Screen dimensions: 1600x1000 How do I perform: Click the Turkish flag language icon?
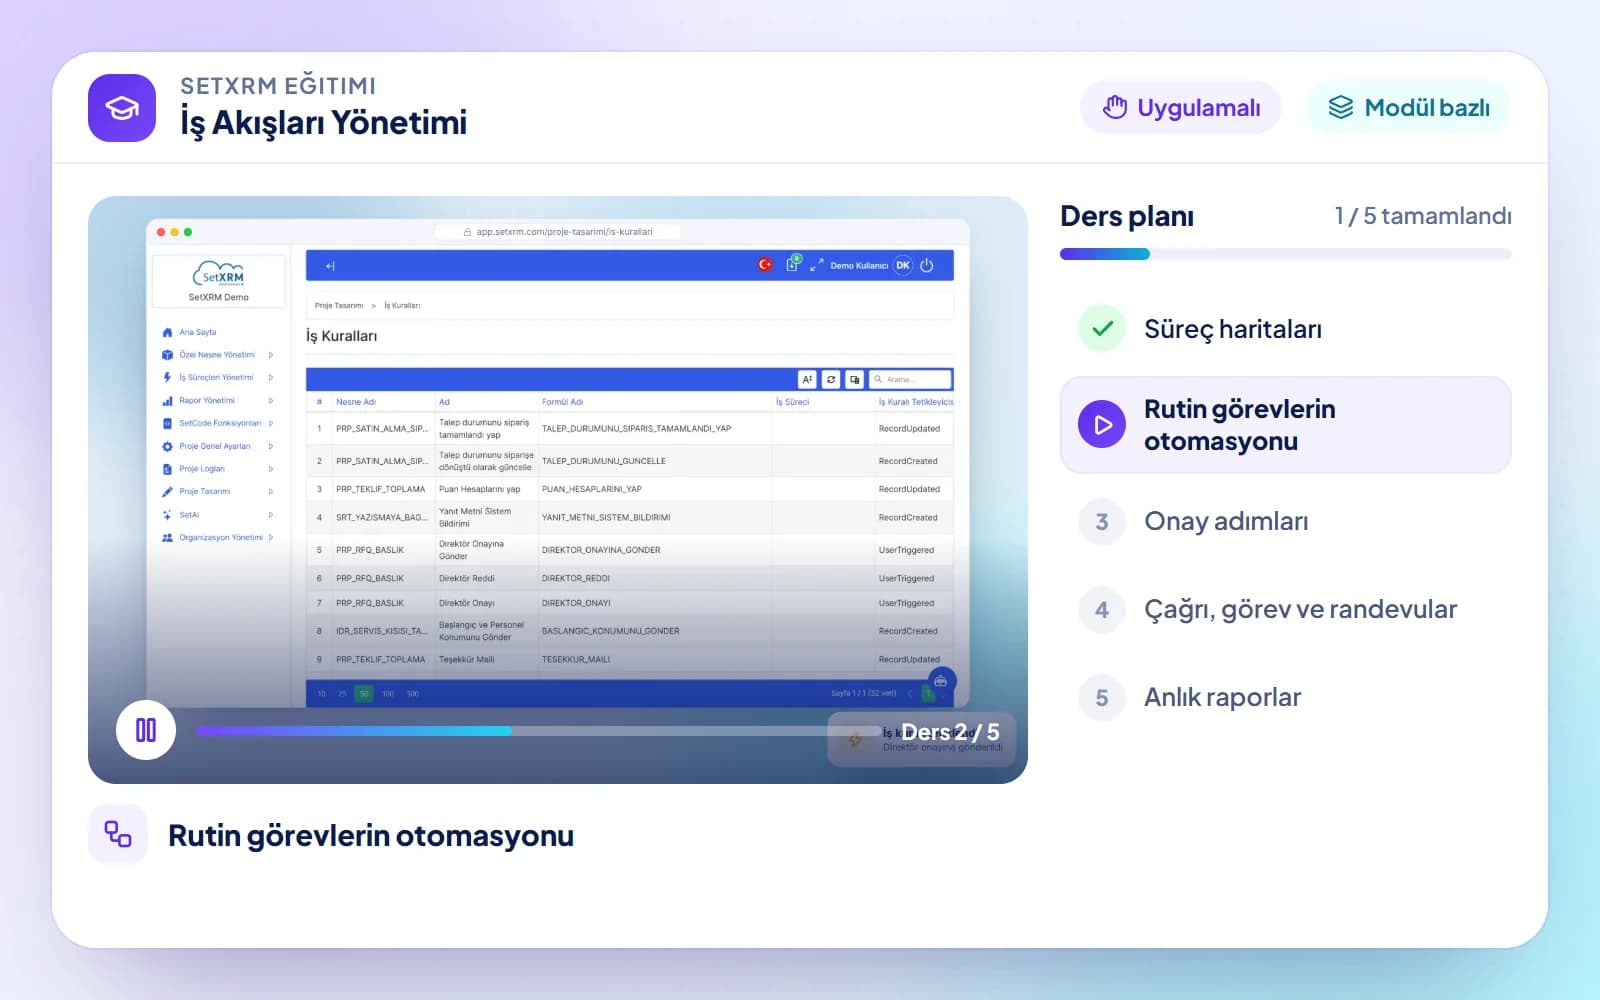click(x=765, y=265)
